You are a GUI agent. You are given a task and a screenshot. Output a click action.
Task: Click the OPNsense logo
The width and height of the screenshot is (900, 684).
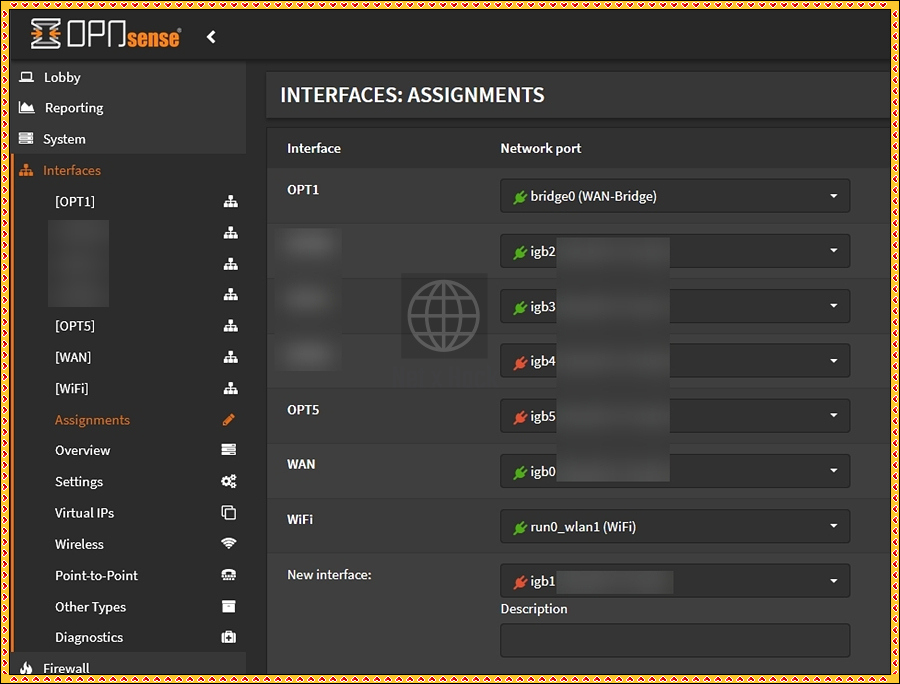[105, 36]
